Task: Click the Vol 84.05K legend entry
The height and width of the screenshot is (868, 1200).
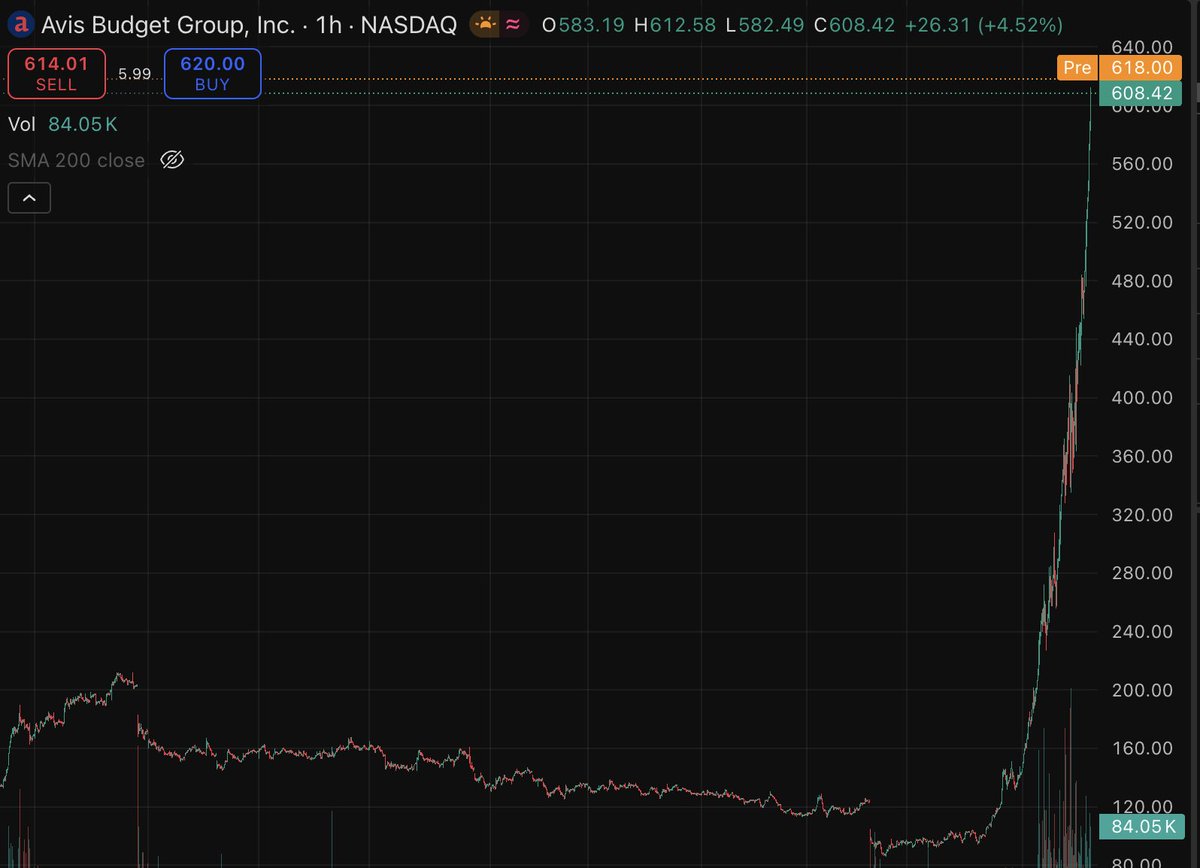Action: [x=63, y=124]
